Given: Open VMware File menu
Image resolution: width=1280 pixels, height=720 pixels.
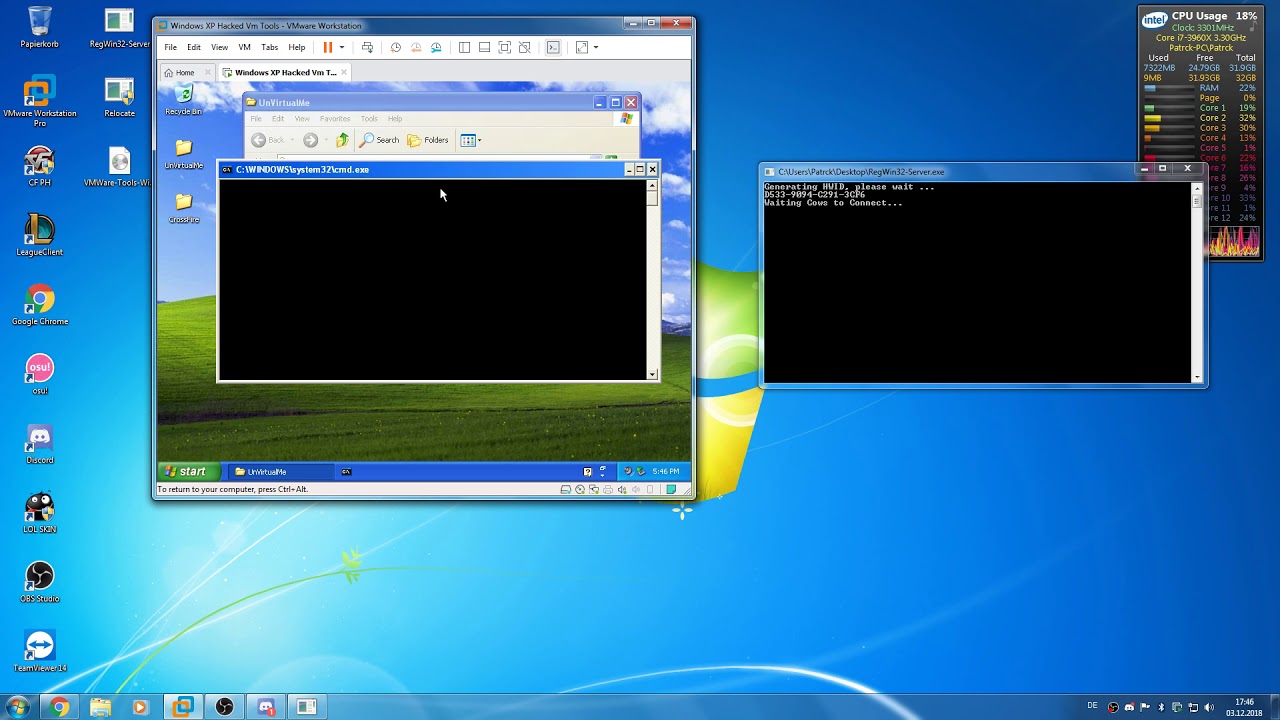Looking at the screenshot, I should [171, 47].
